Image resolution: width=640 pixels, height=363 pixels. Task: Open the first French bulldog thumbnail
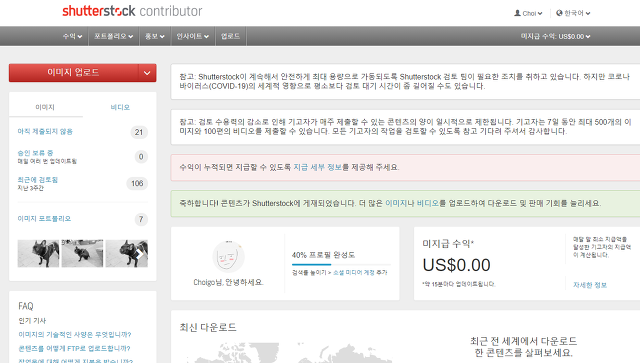click(38, 254)
